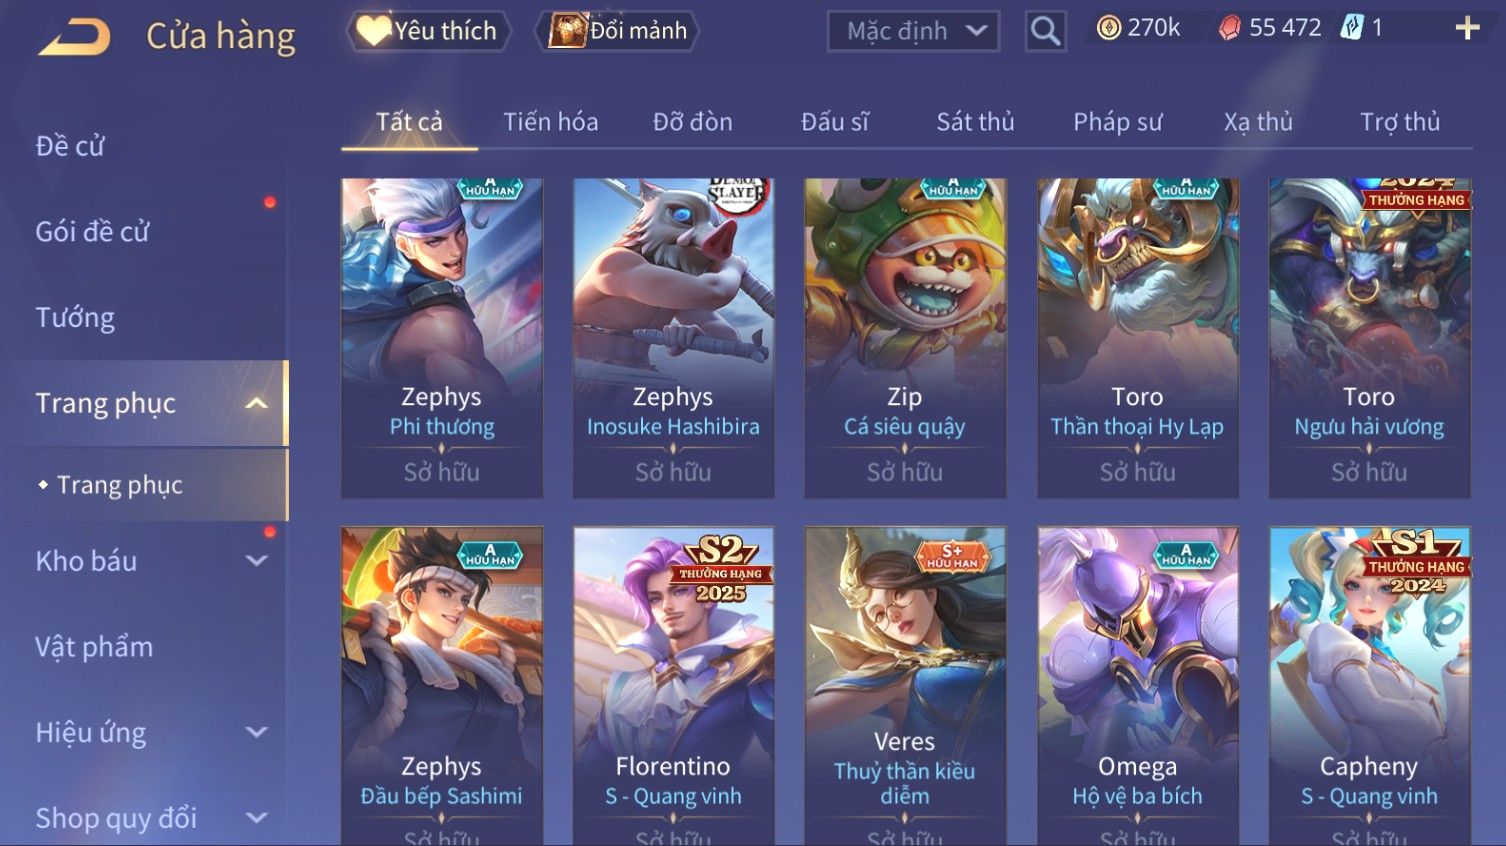Expand the Hiệu ứng sidebar section
The image size is (1506, 846).
[256, 732]
